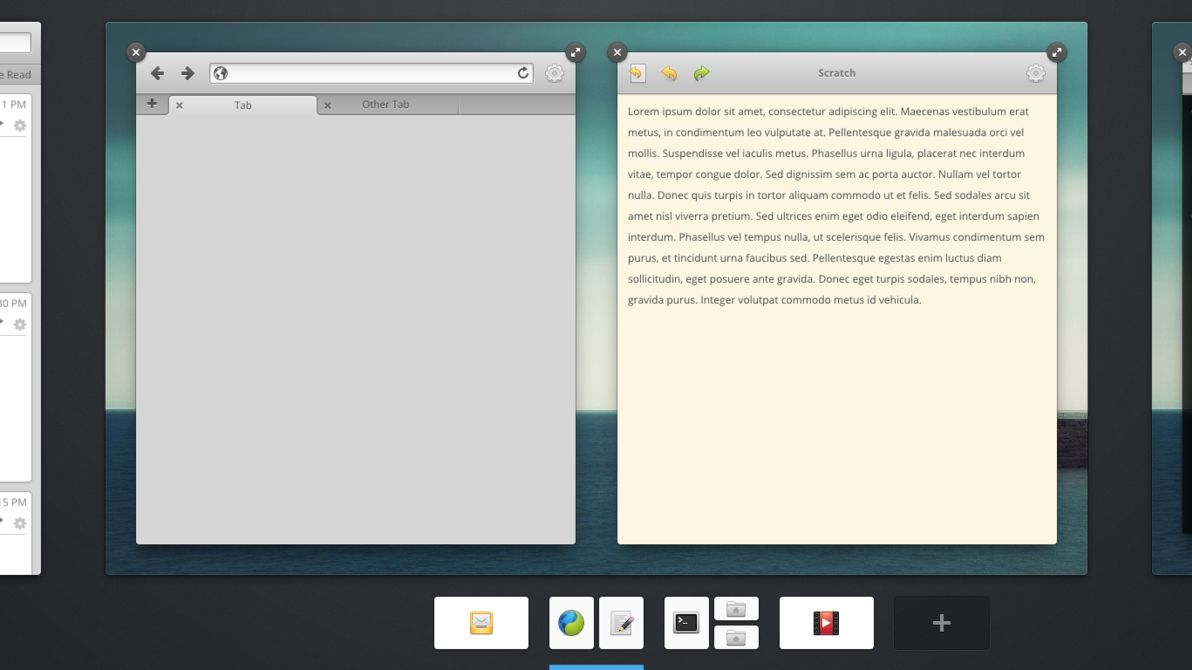Go forward in the browser window
This screenshot has height=670, width=1192.
pos(187,73)
